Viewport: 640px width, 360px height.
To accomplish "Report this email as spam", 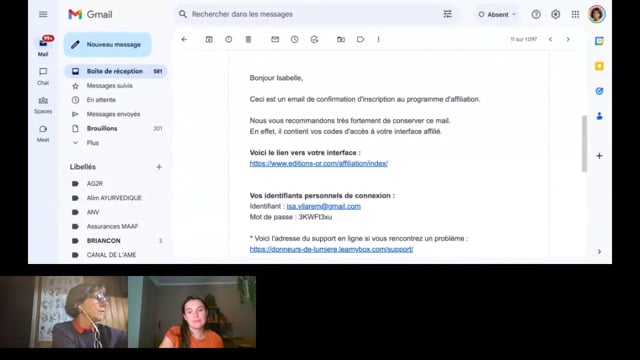I will (x=229, y=40).
